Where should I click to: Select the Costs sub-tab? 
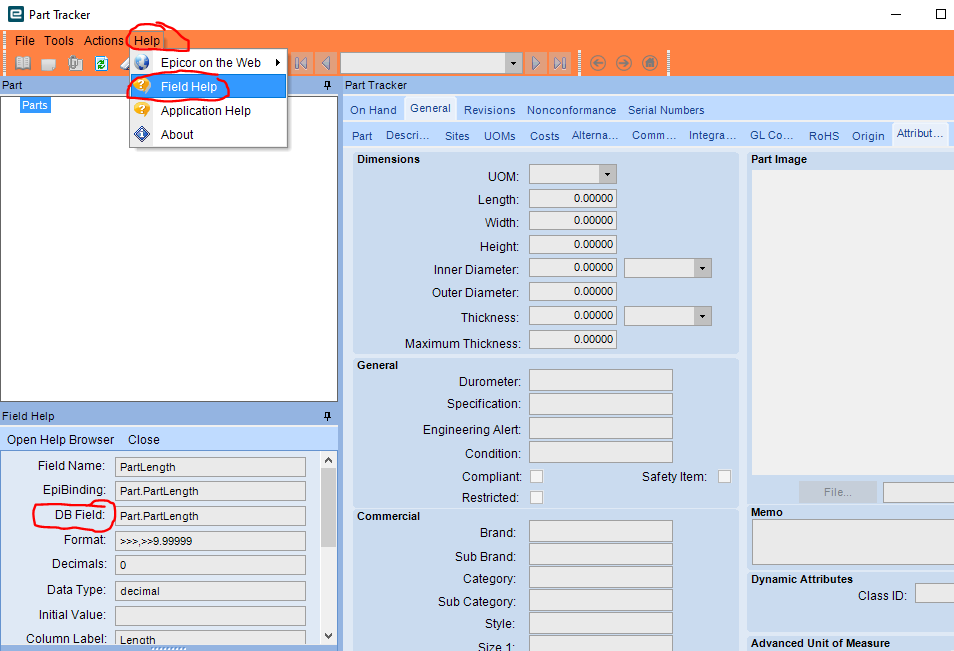coord(545,136)
